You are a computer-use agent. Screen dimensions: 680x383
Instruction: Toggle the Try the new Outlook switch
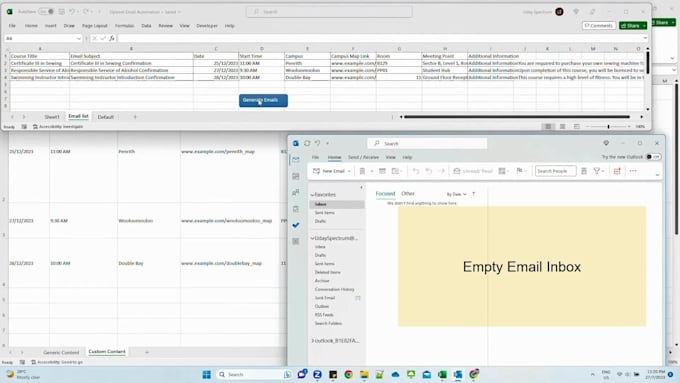point(654,157)
